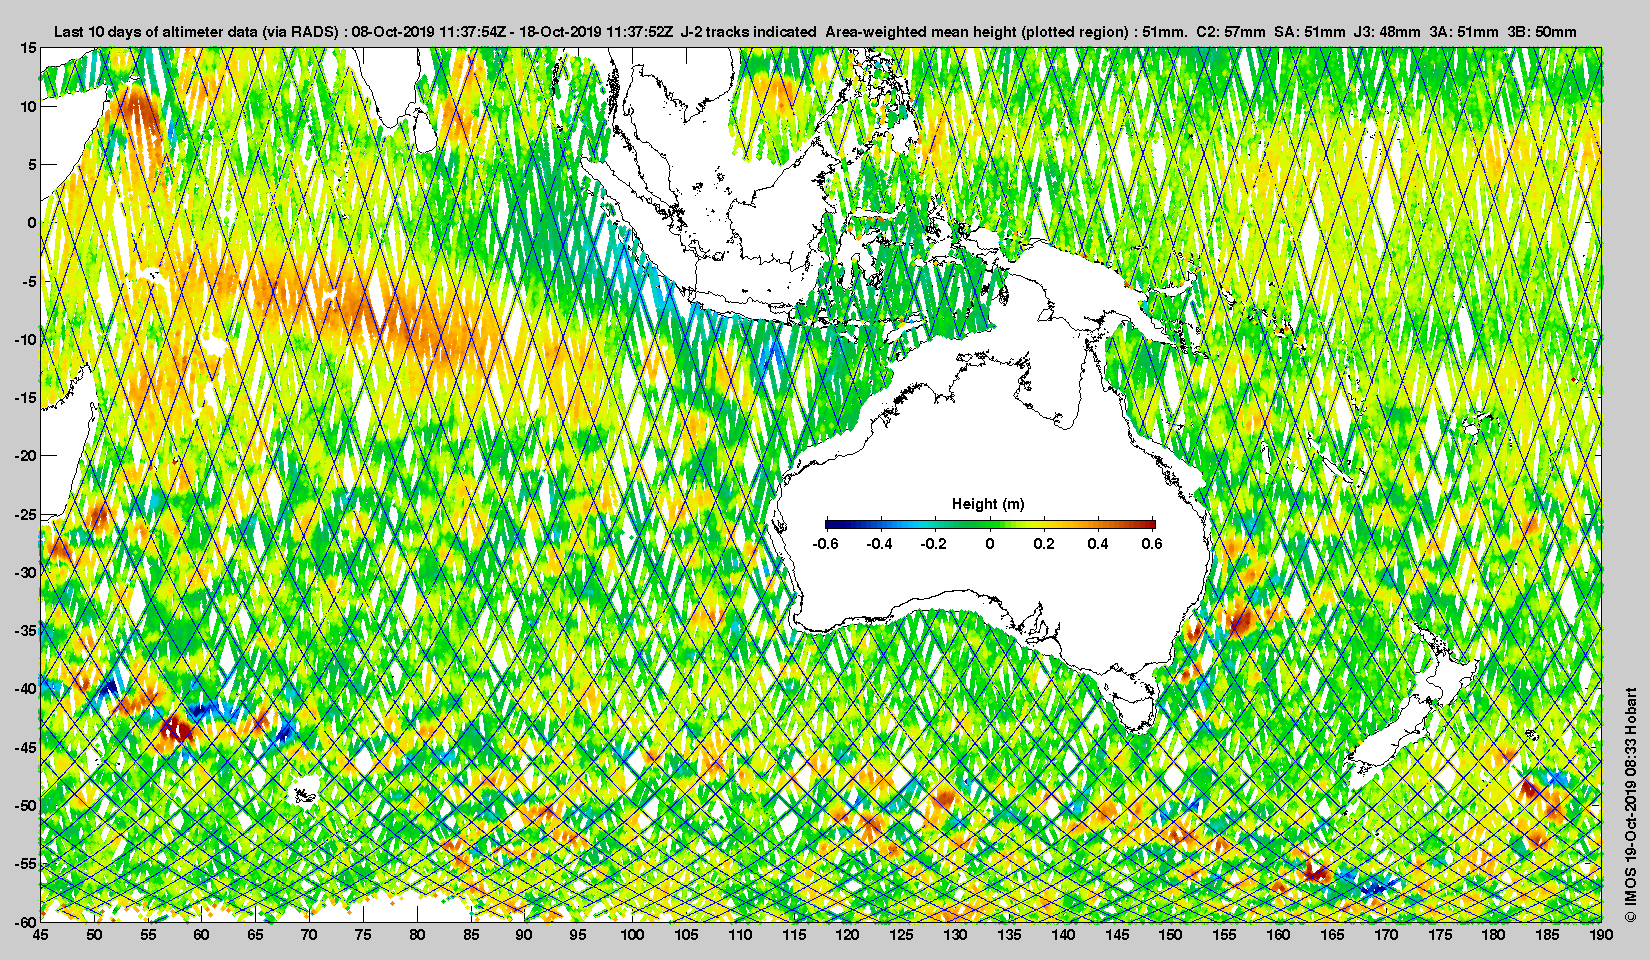Click the '© IMOS 19-Oct-2019 08:33 Hobart' credit
Viewport: 1650px width, 960px height.
1630,805
